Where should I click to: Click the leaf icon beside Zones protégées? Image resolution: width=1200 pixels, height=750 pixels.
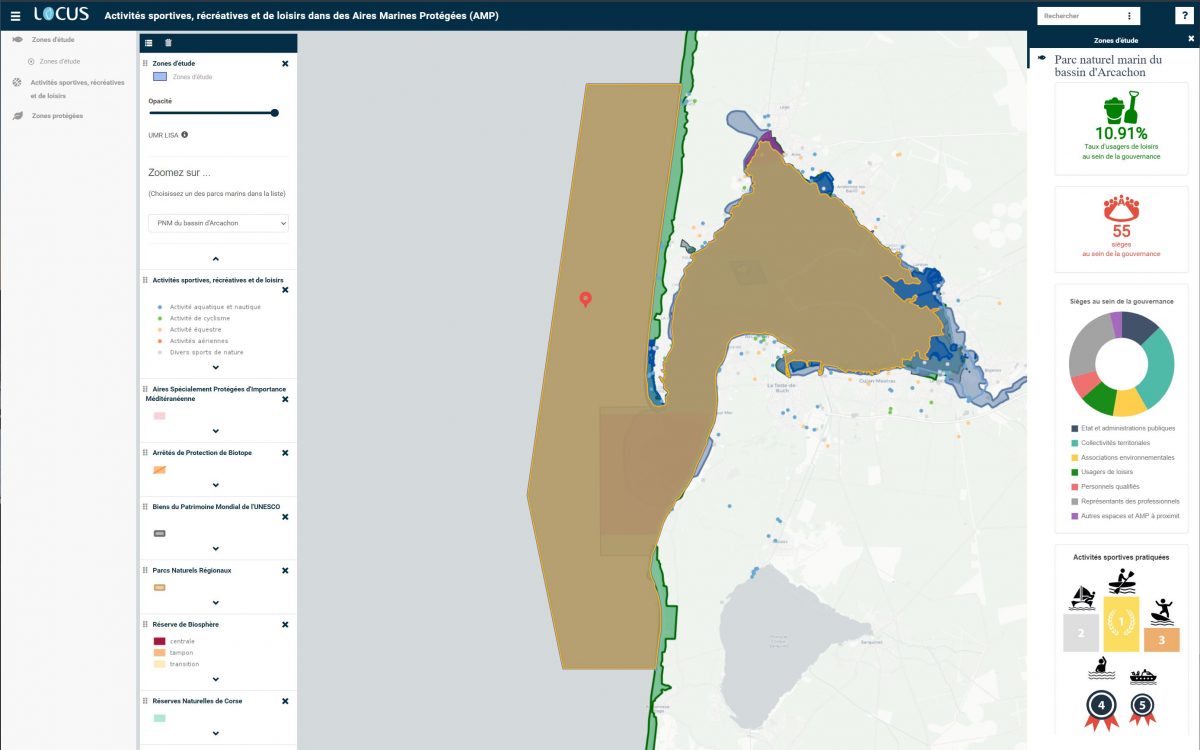coord(17,116)
